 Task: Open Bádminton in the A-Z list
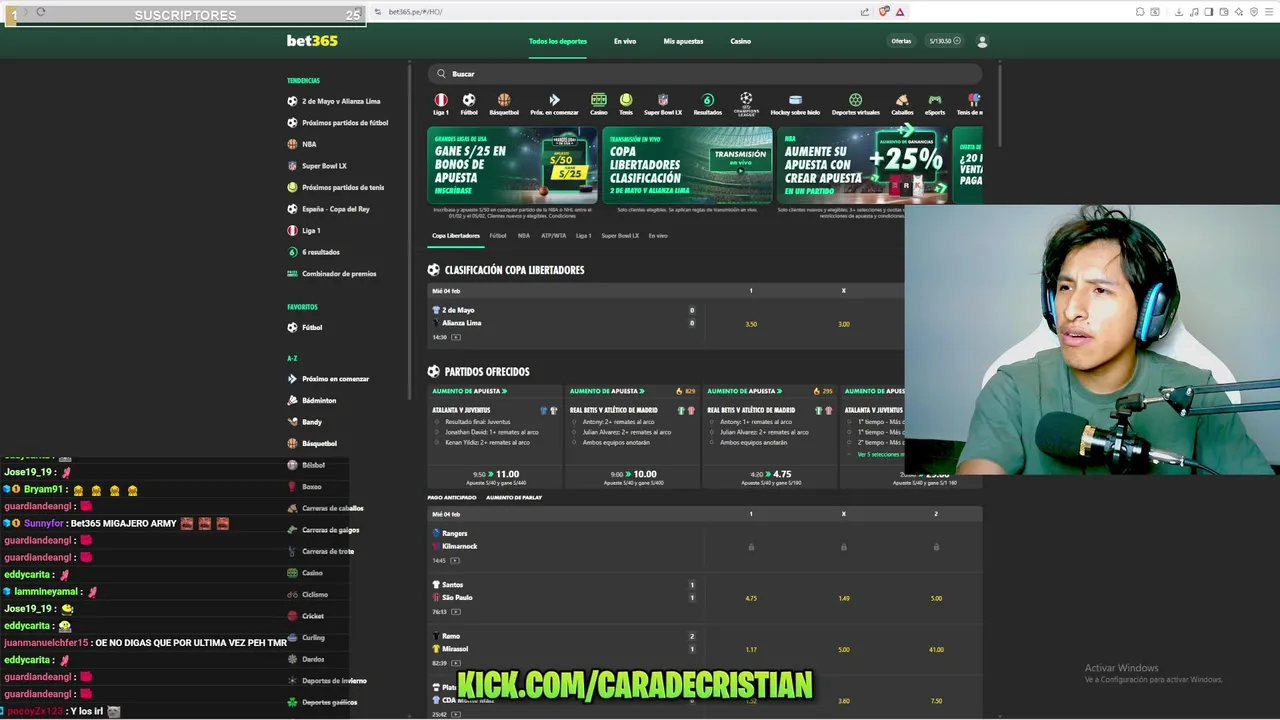coord(319,400)
